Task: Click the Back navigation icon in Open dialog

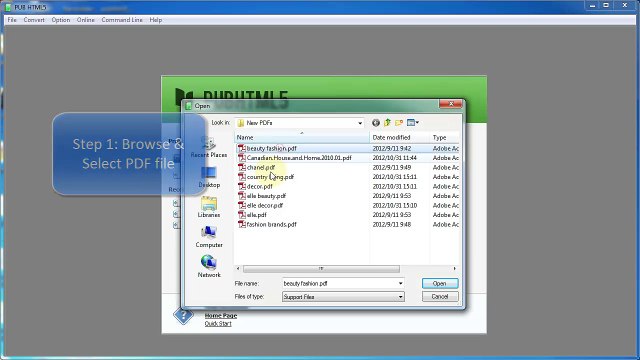Action: tap(376, 122)
